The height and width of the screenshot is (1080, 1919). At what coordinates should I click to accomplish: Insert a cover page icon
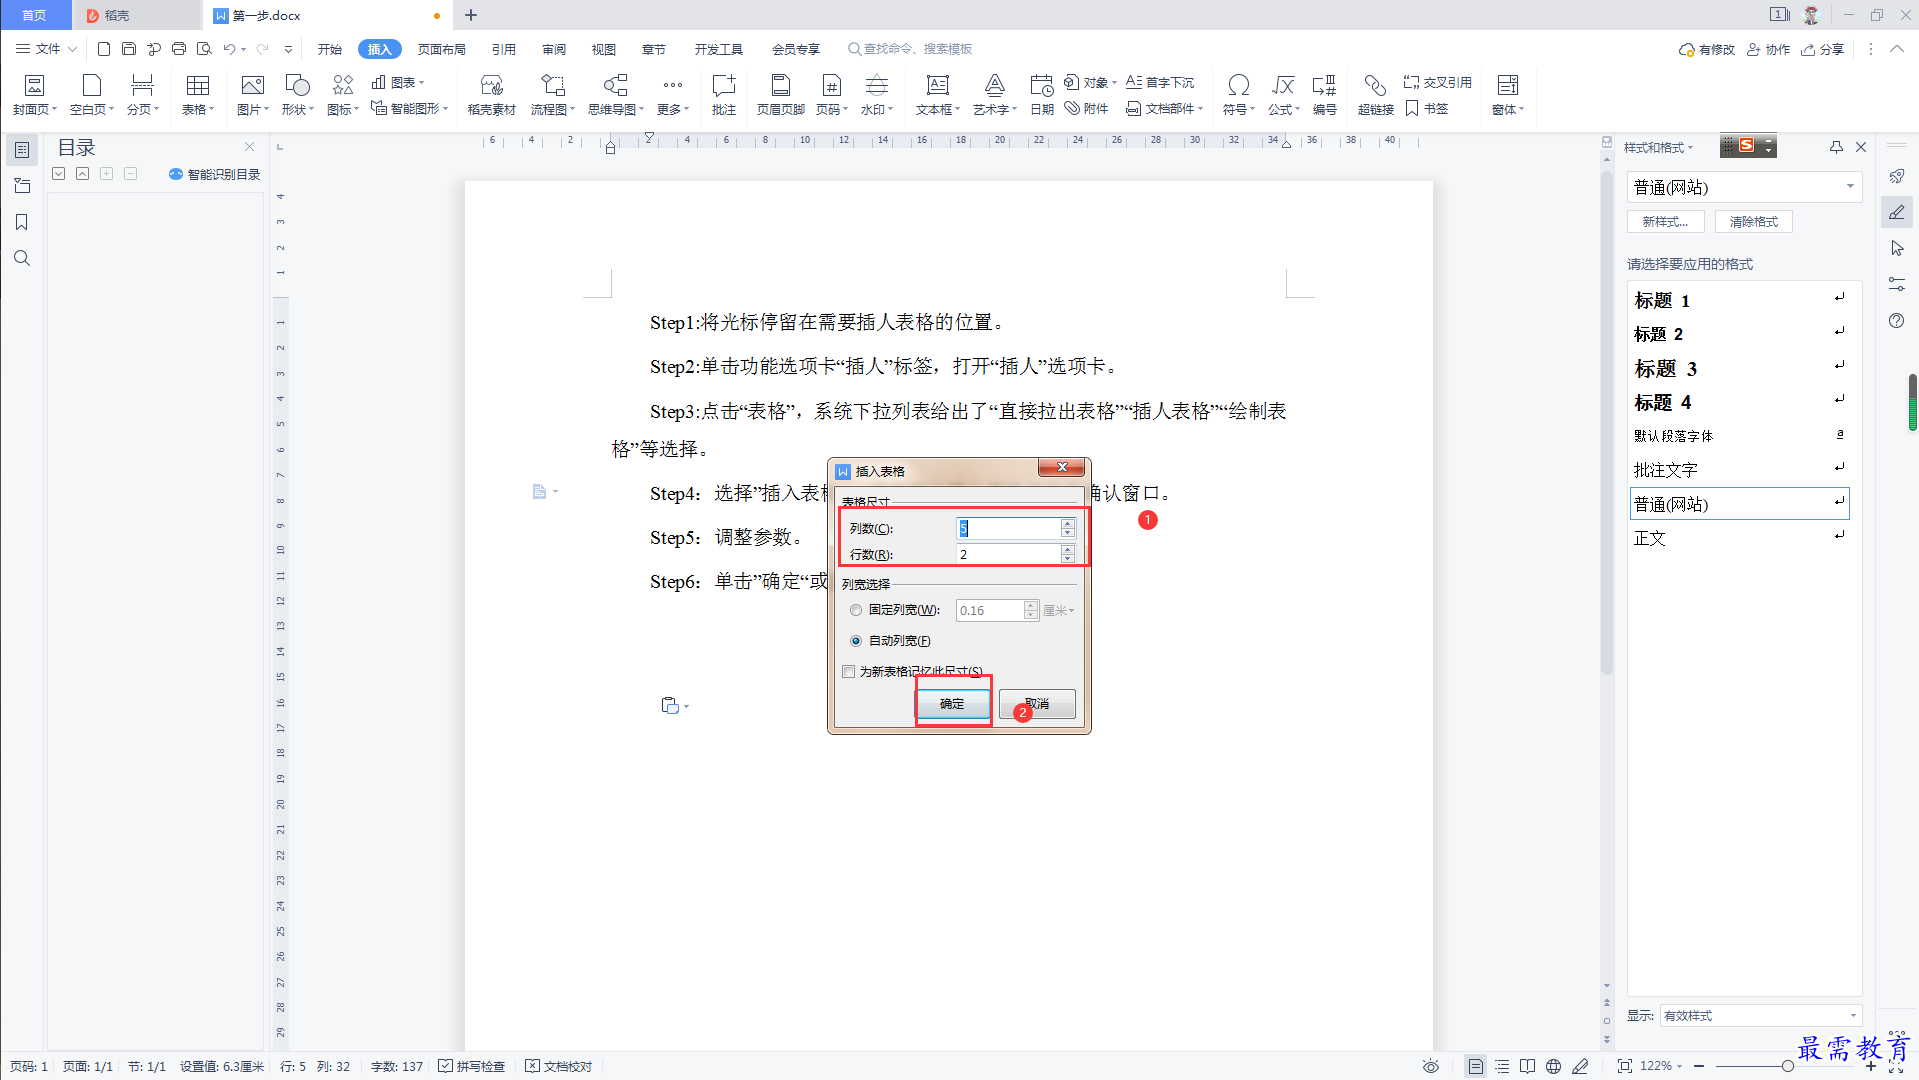pyautogui.click(x=34, y=95)
